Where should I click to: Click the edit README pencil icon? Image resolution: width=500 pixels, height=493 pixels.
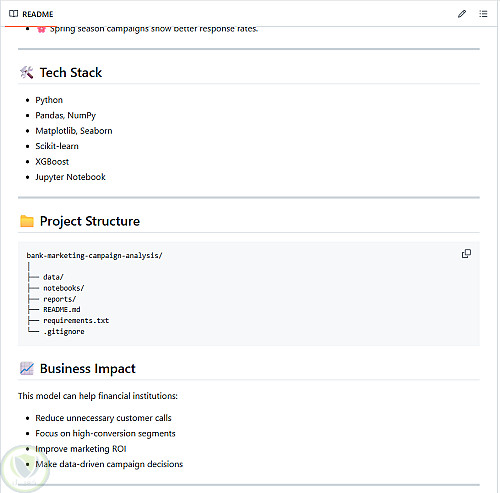click(462, 14)
